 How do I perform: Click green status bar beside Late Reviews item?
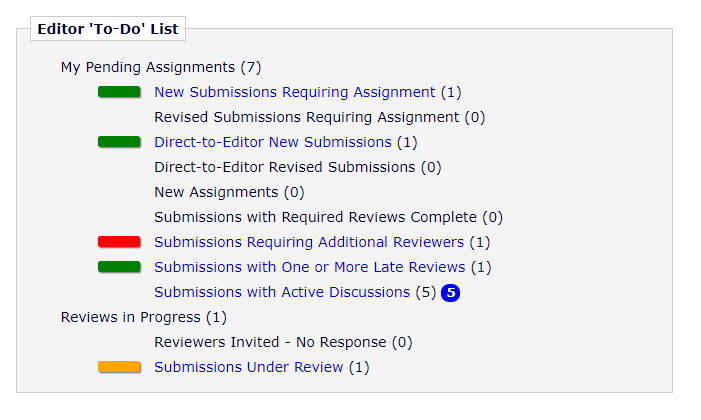[119, 267]
